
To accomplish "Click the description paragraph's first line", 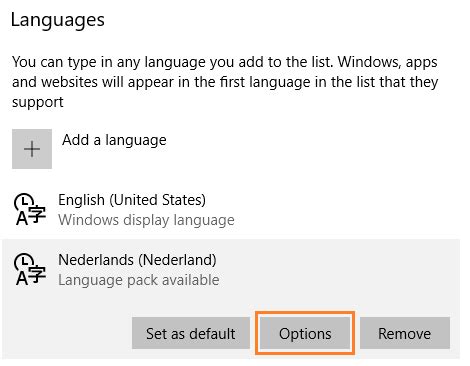I will tap(225, 62).
